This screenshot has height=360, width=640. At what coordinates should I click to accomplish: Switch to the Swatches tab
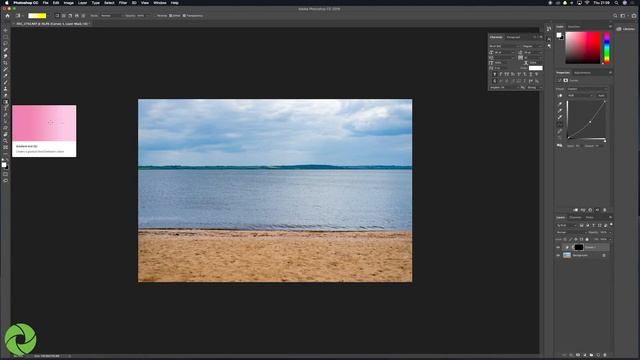pos(574,27)
